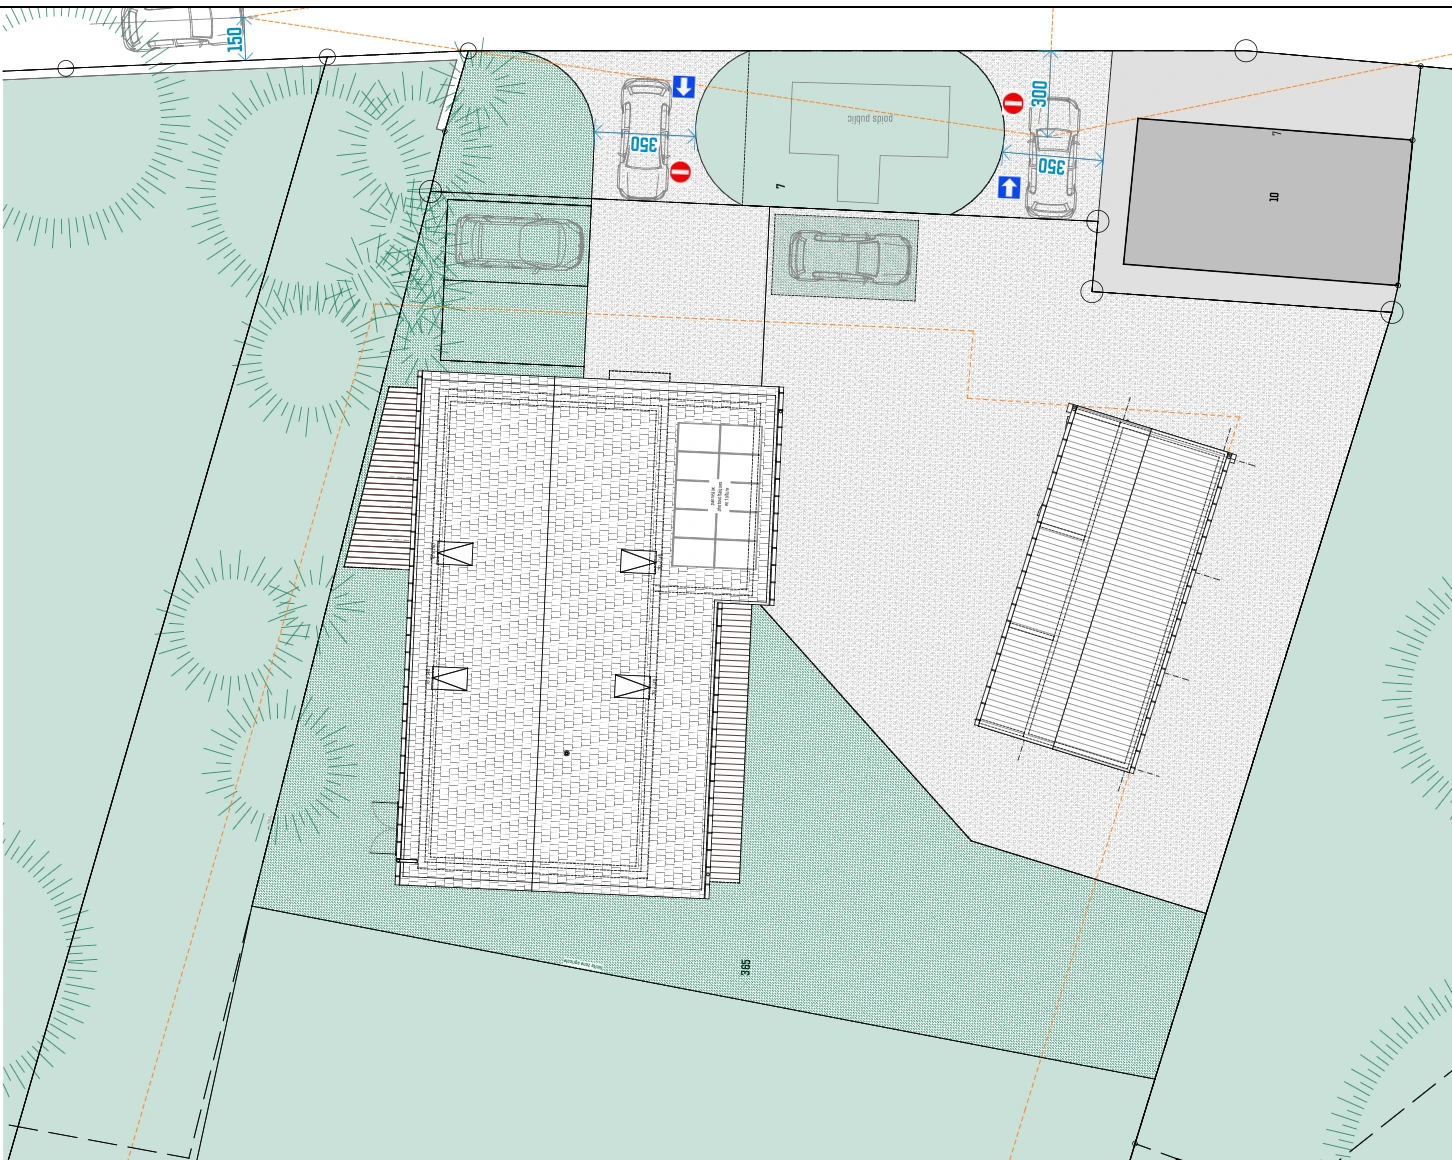Screen dimensions: 1452x1160
Task: Click the photovoltaic panel array on the roof
Action: pyautogui.click(x=716, y=496)
